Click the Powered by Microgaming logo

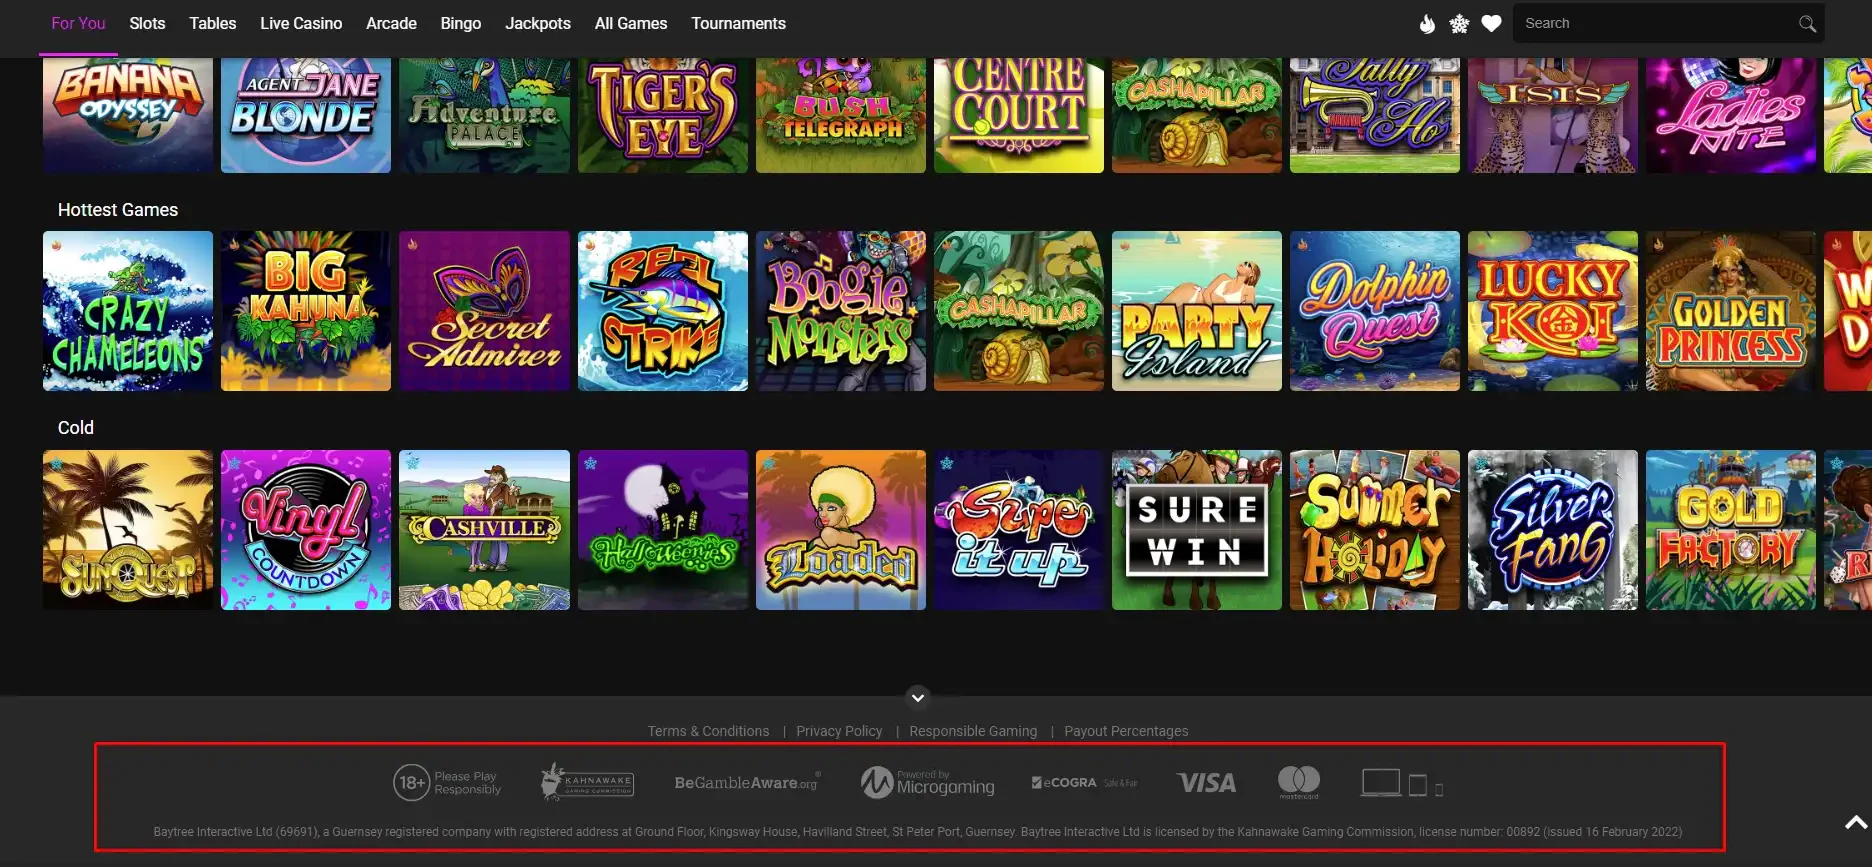[x=927, y=782]
